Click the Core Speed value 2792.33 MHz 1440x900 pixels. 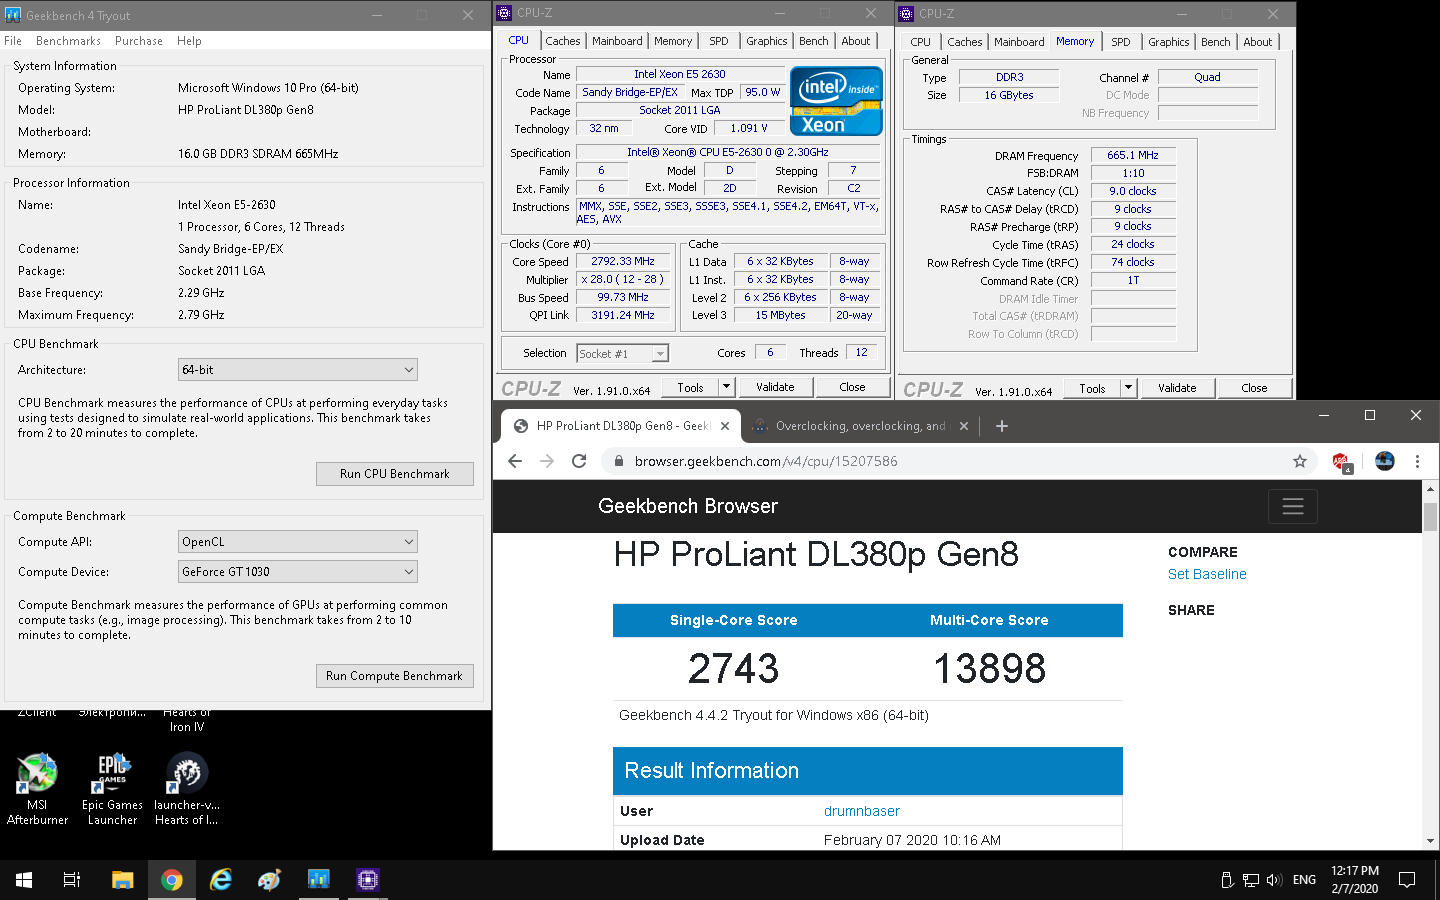coord(623,261)
